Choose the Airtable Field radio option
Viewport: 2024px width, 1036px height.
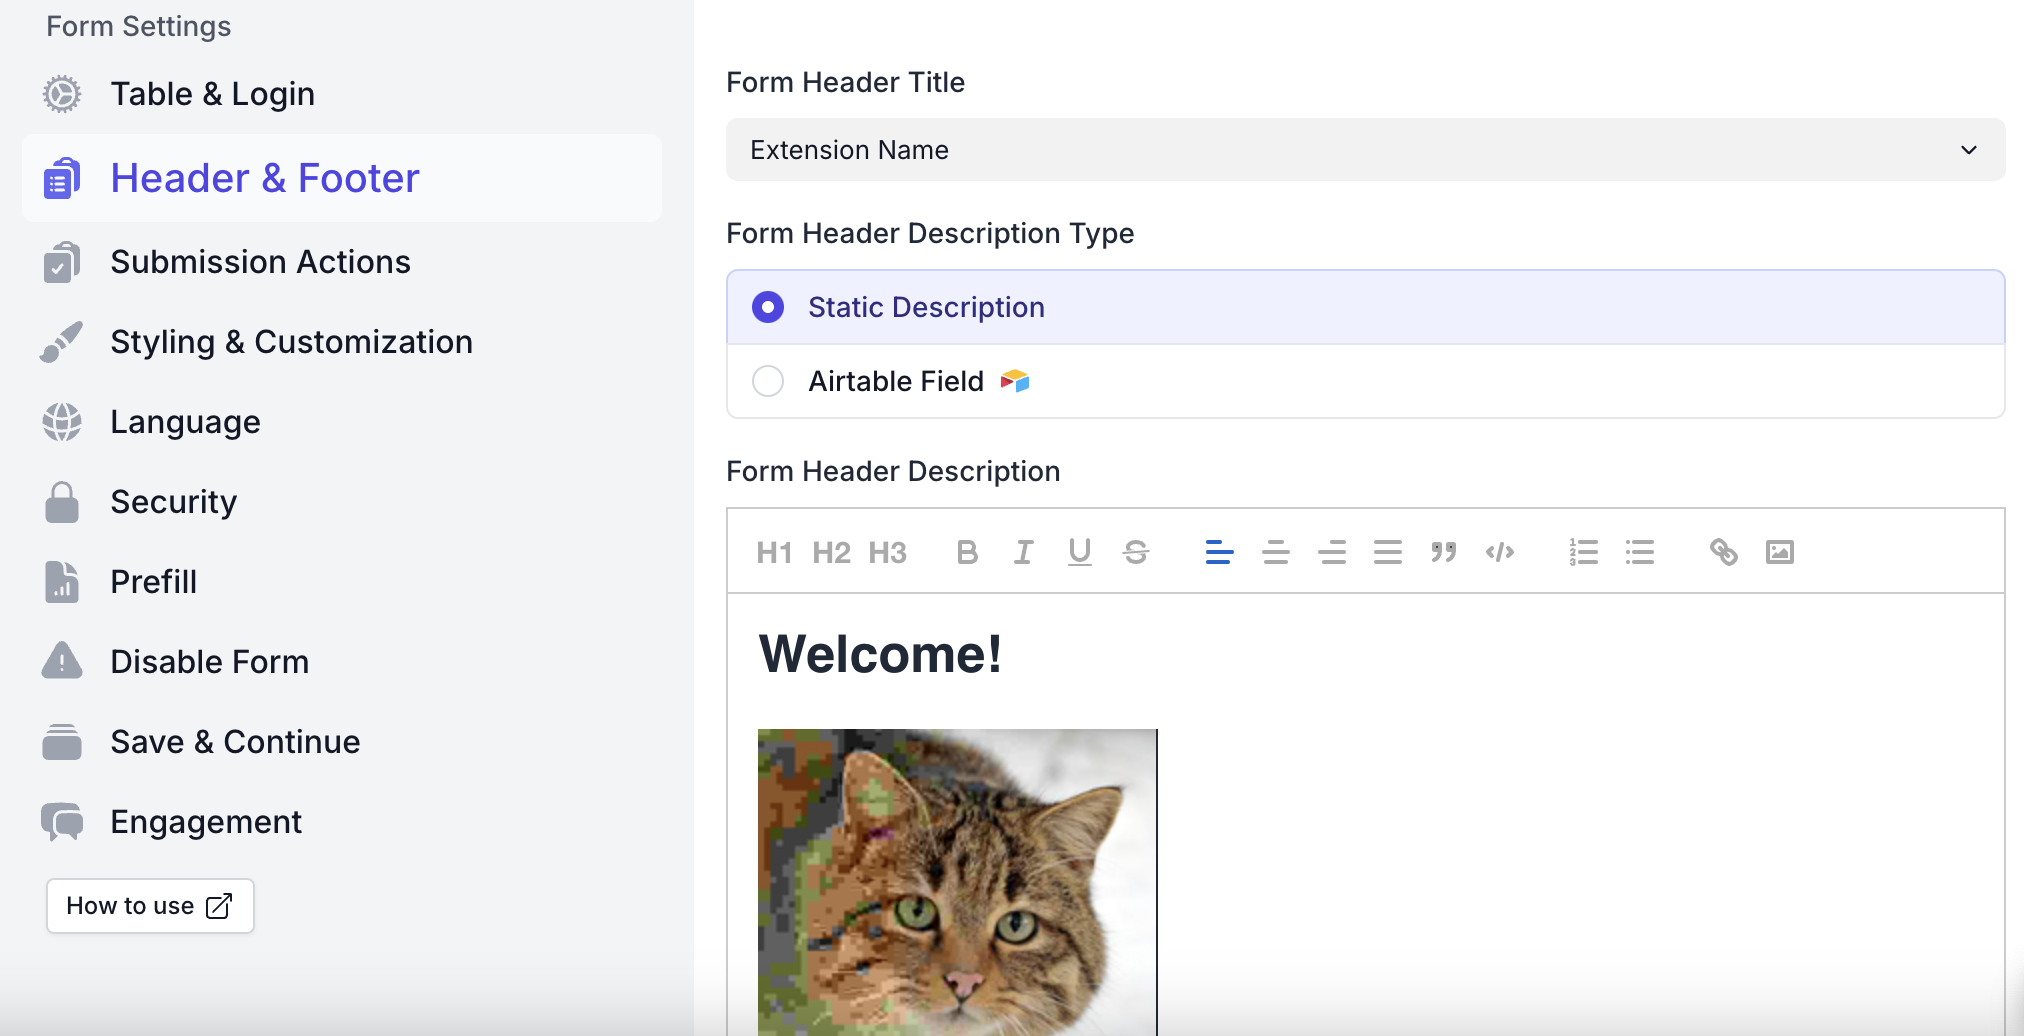click(x=768, y=381)
